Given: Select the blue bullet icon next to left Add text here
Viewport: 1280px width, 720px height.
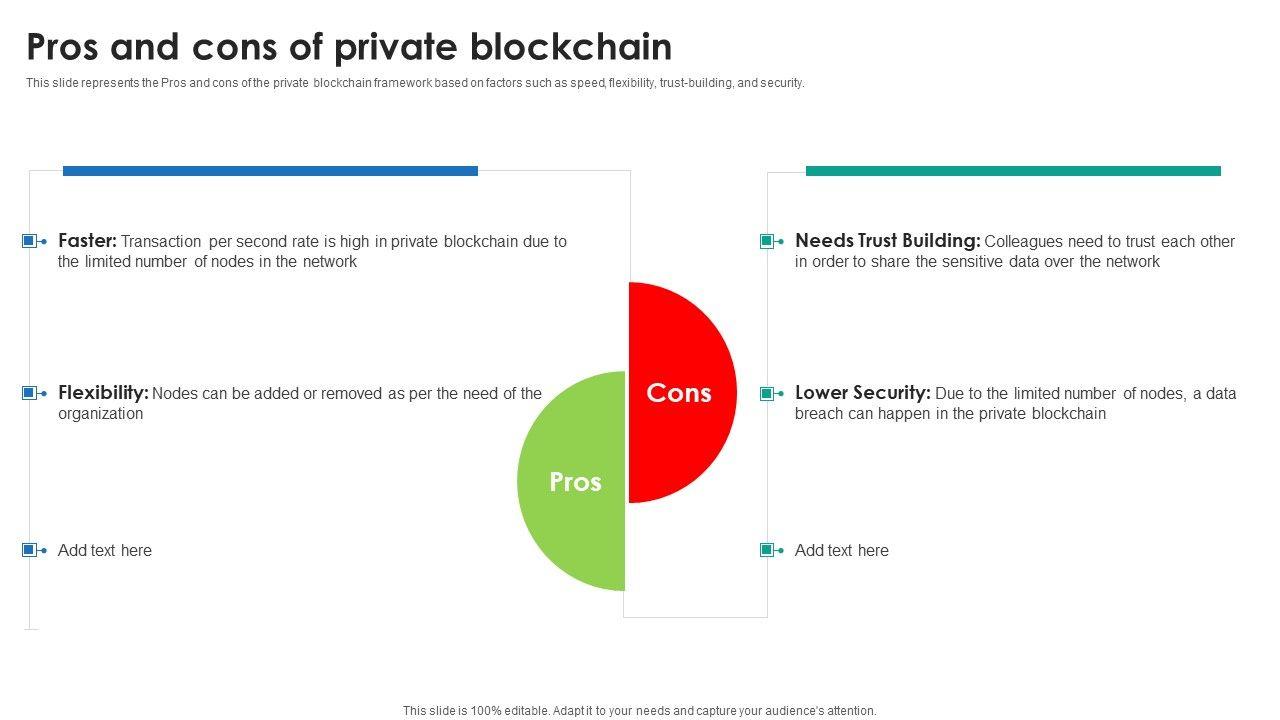Looking at the screenshot, I should coord(30,550).
